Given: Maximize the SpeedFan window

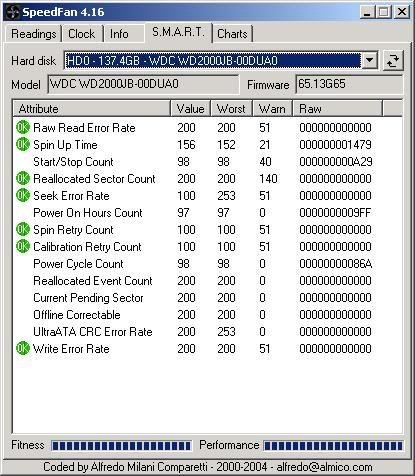Looking at the screenshot, I should click(x=383, y=12).
